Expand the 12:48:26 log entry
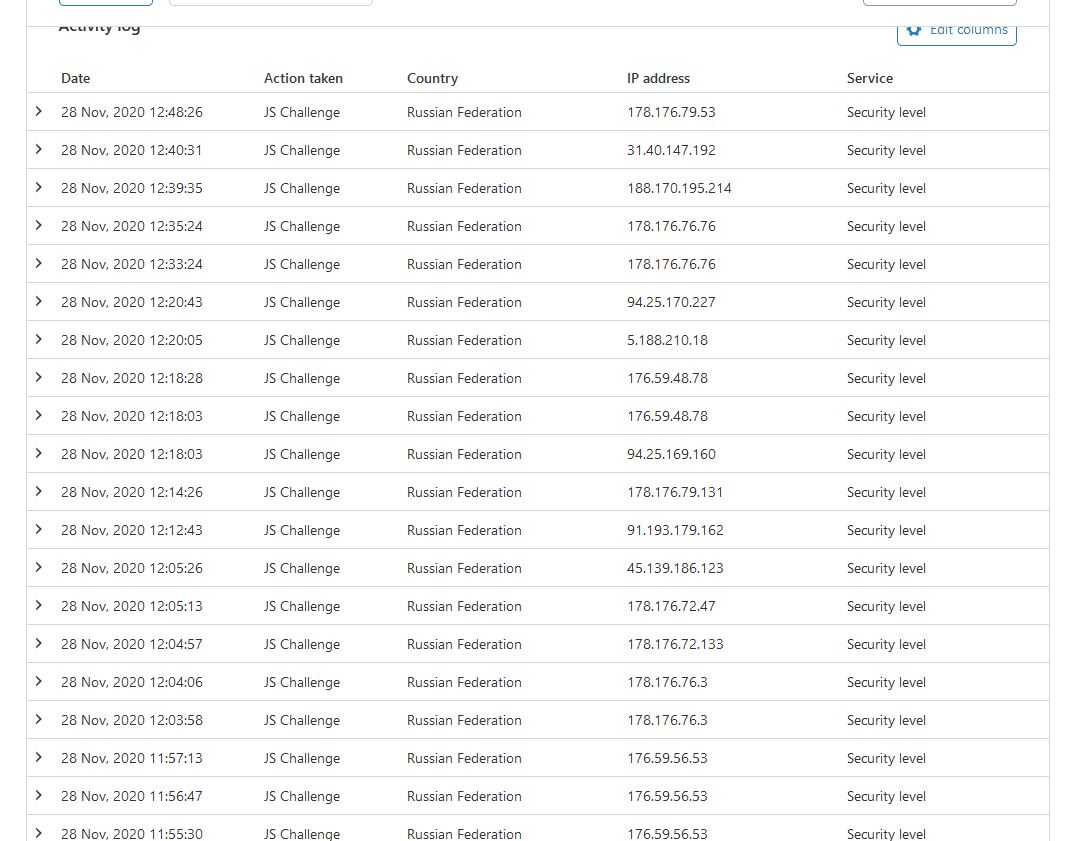The width and height of the screenshot is (1092, 841). coord(39,112)
